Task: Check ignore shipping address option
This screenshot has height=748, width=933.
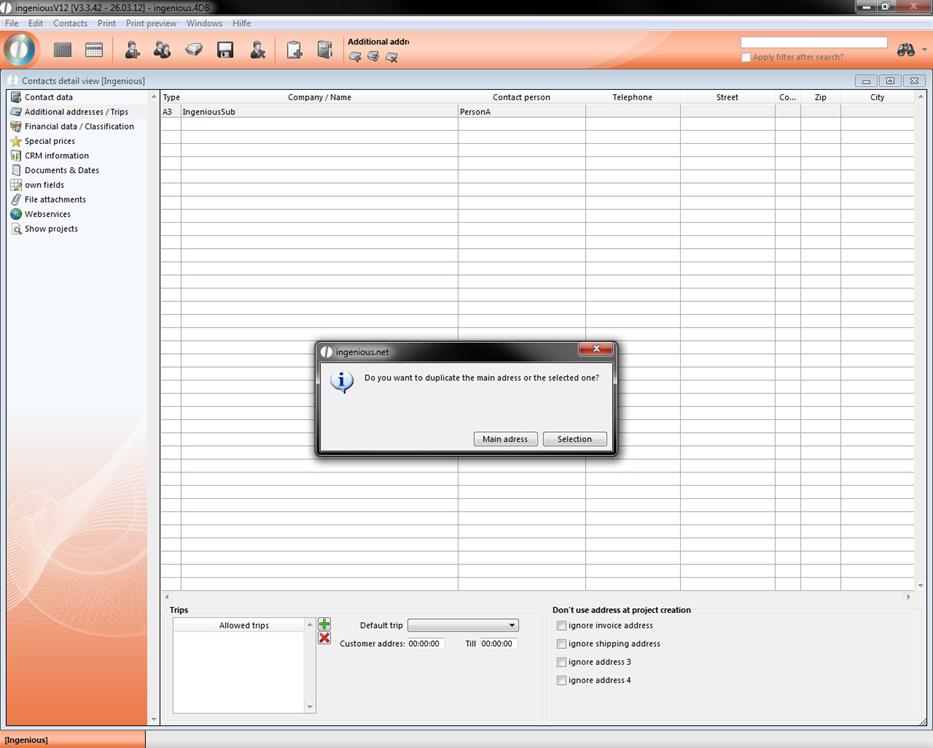Action: (x=562, y=644)
